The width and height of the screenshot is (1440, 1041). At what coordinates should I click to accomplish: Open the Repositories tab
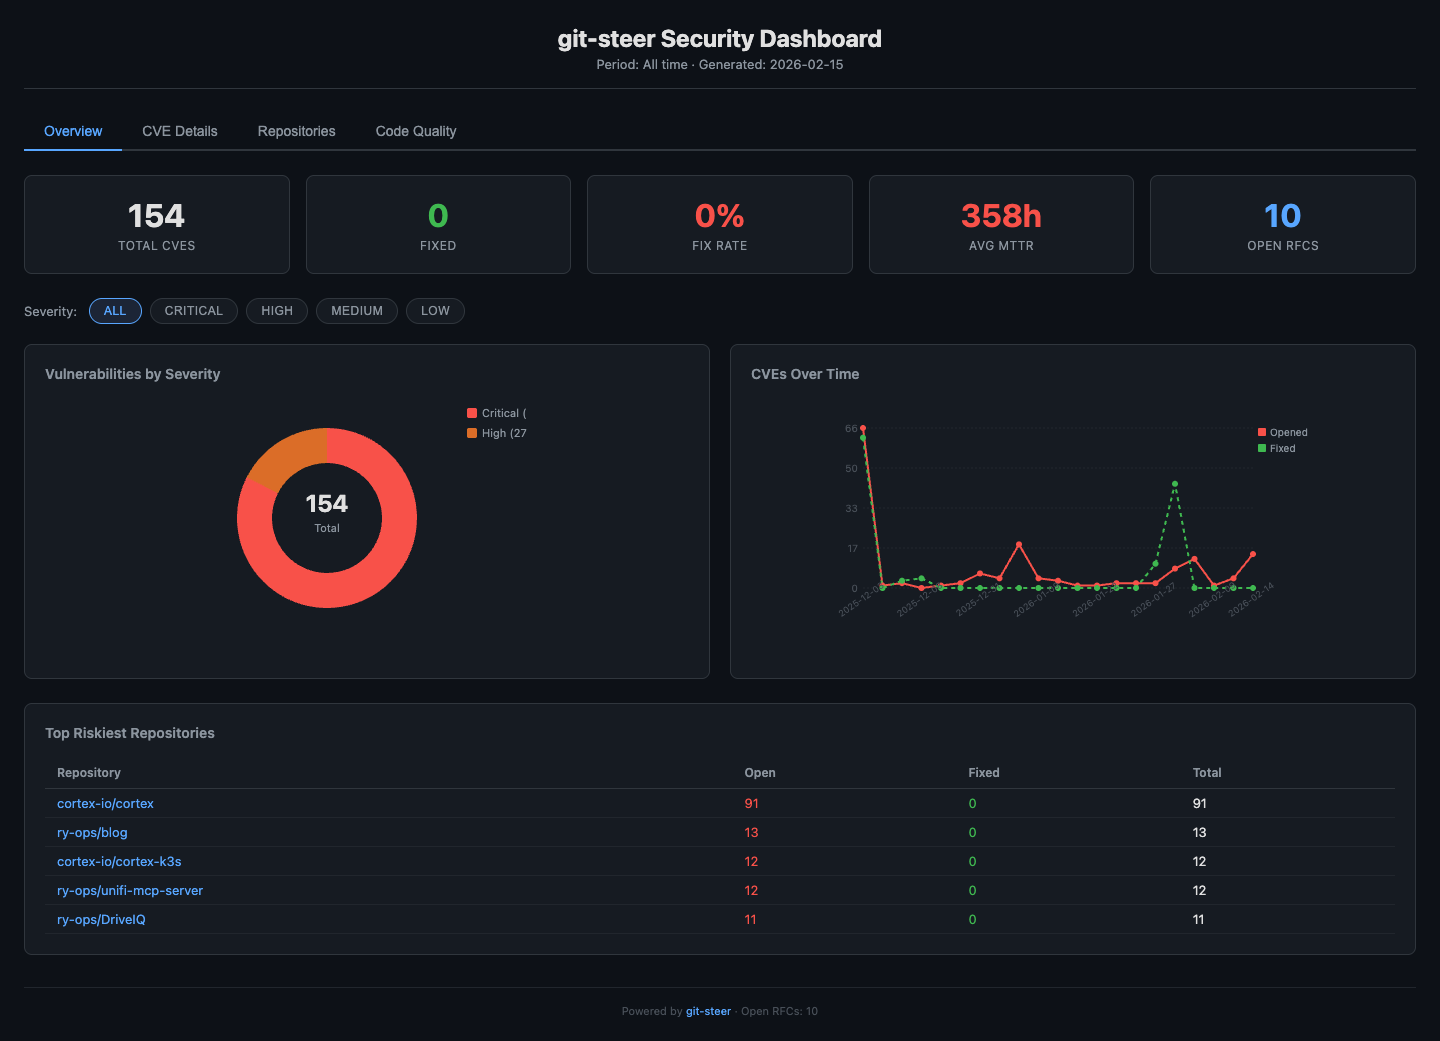click(x=296, y=131)
